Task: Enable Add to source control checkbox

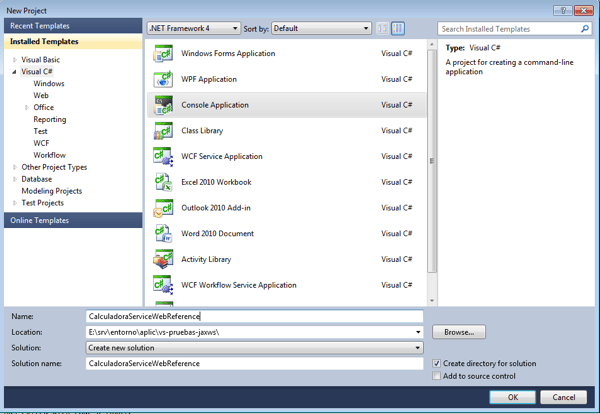Action: tap(437, 376)
